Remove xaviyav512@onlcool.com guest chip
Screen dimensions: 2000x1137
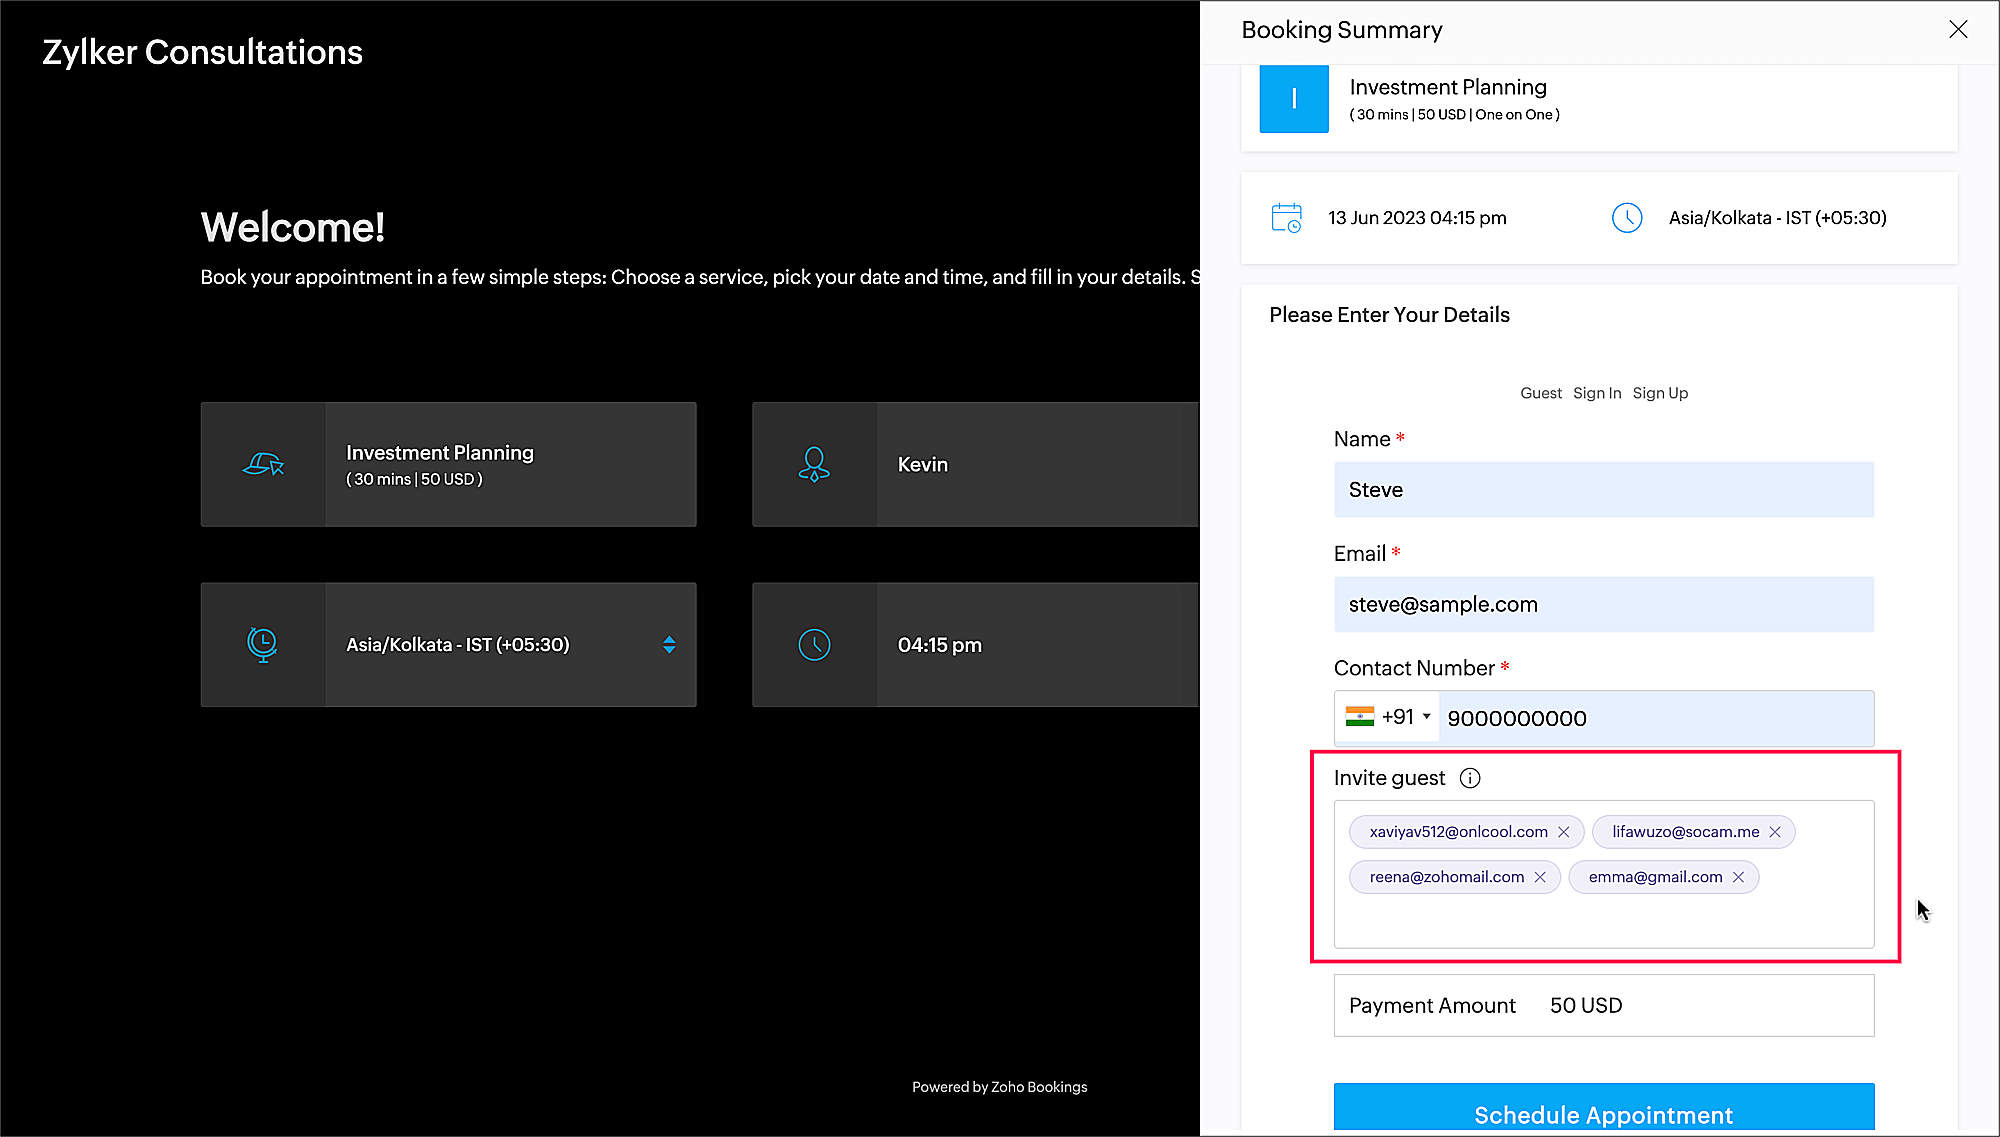tap(1564, 832)
